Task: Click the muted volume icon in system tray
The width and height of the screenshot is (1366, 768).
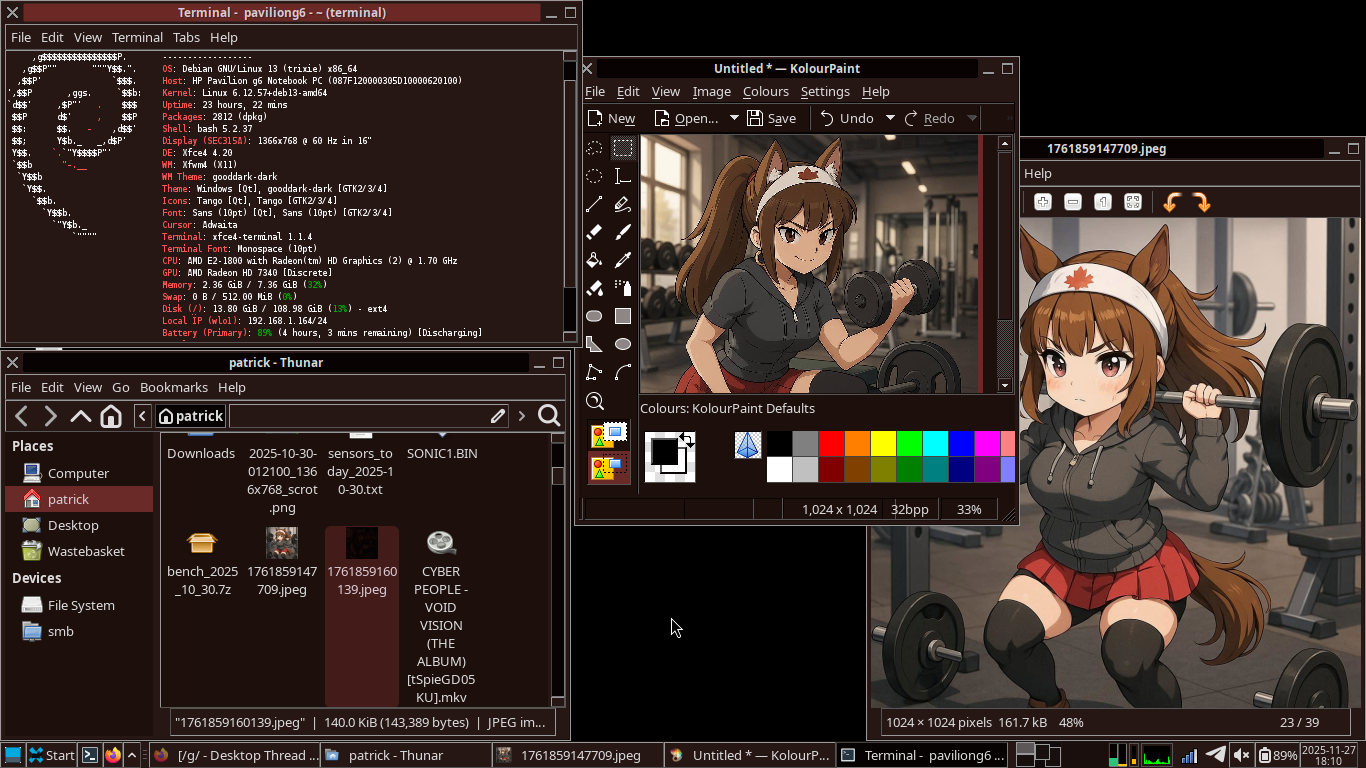Action: click(x=1242, y=755)
